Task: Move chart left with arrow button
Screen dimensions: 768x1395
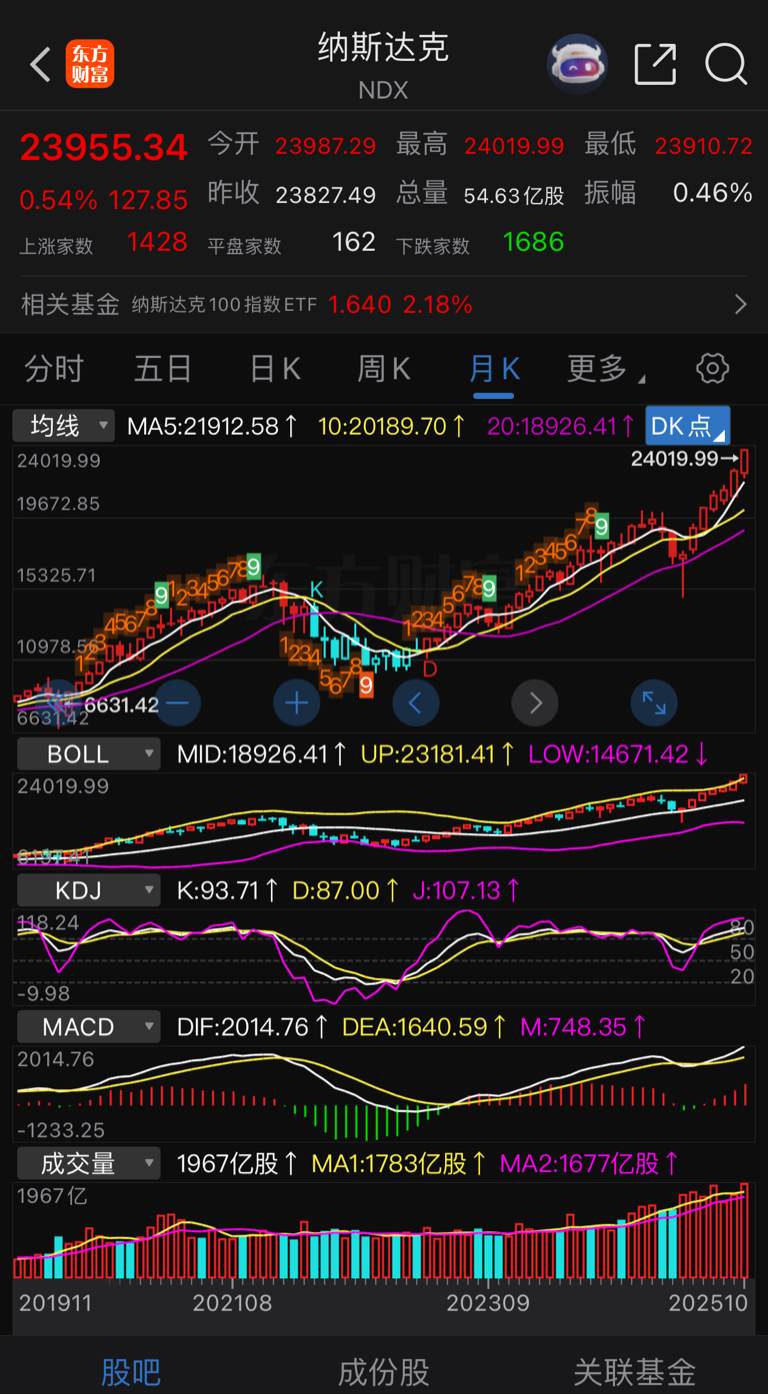Action: [x=416, y=704]
